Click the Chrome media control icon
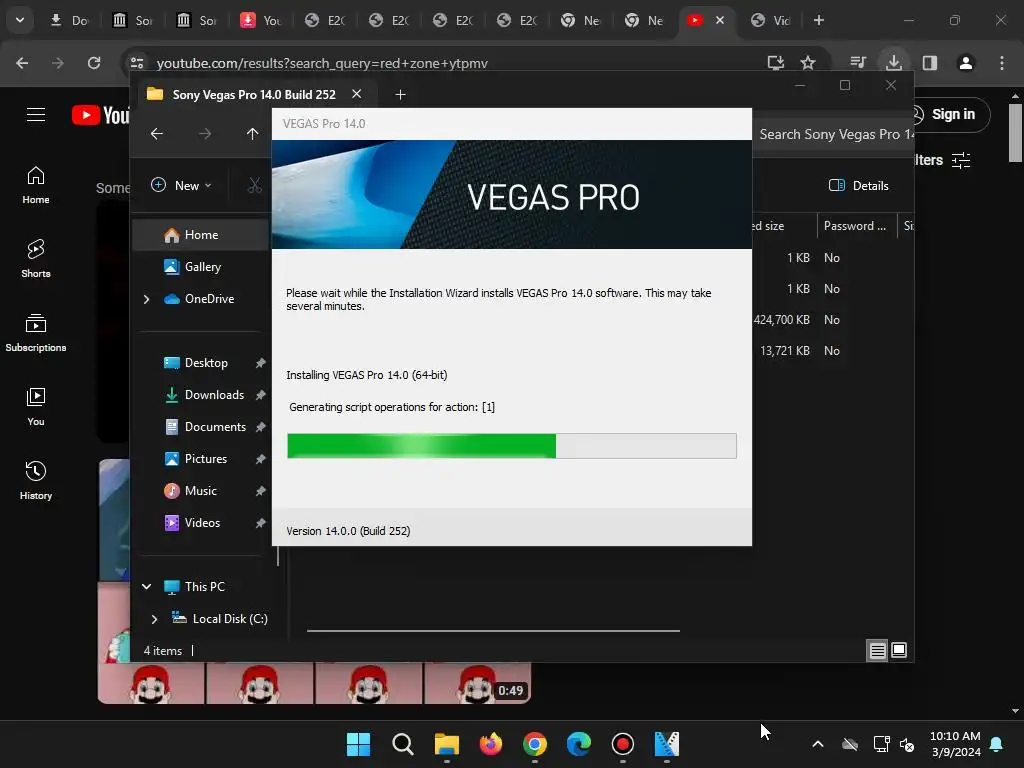This screenshot has width=1024, height=768. [x=858, y=63]
